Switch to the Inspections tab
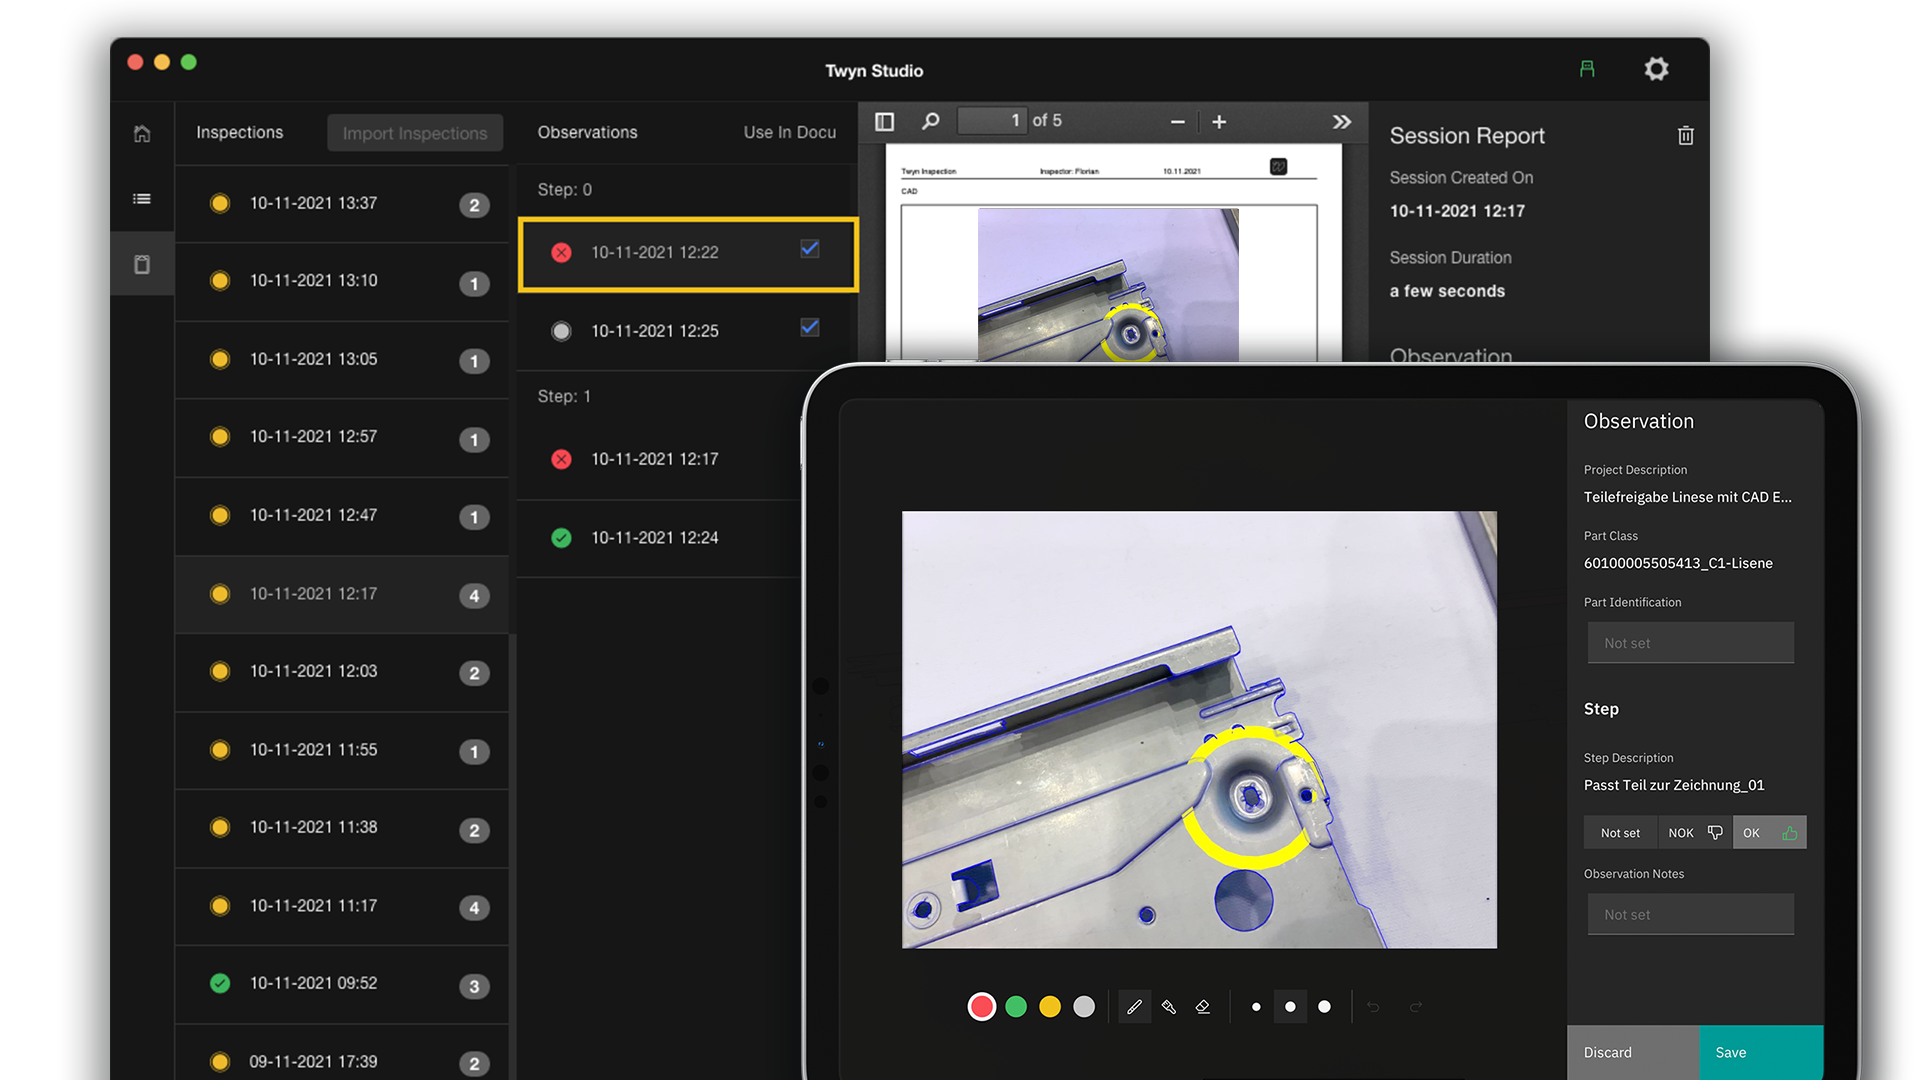This screenshot has width=1920, height=1080. 239,132
